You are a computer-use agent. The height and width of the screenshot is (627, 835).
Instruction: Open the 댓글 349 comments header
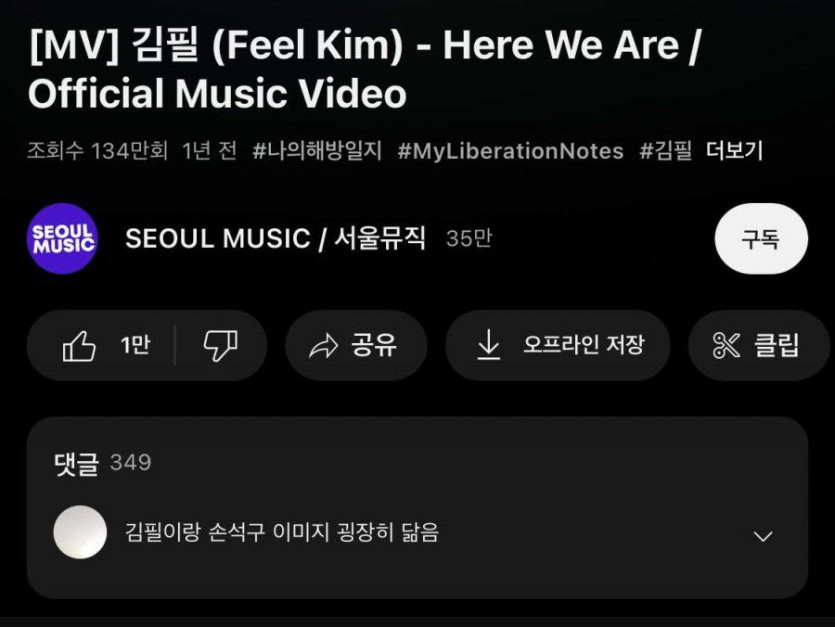[x=103, y=462]
